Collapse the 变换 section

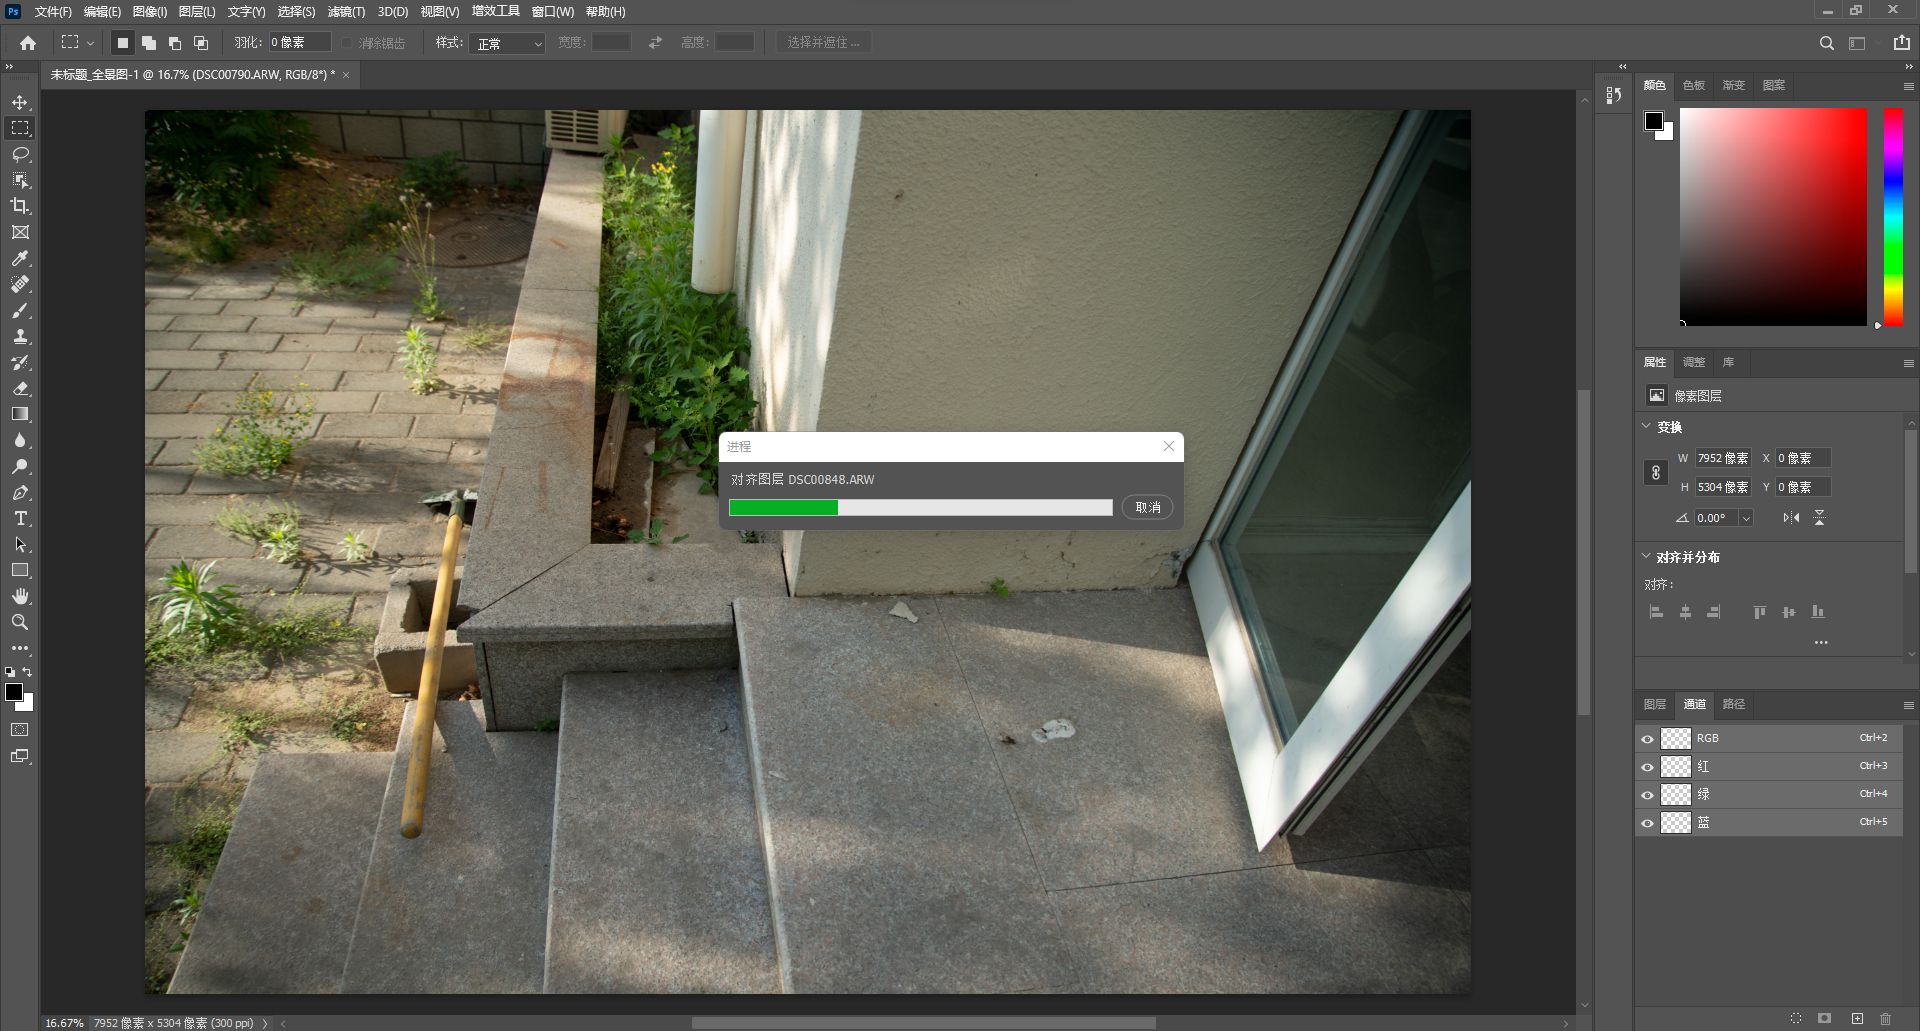(x=1646, y=426)
